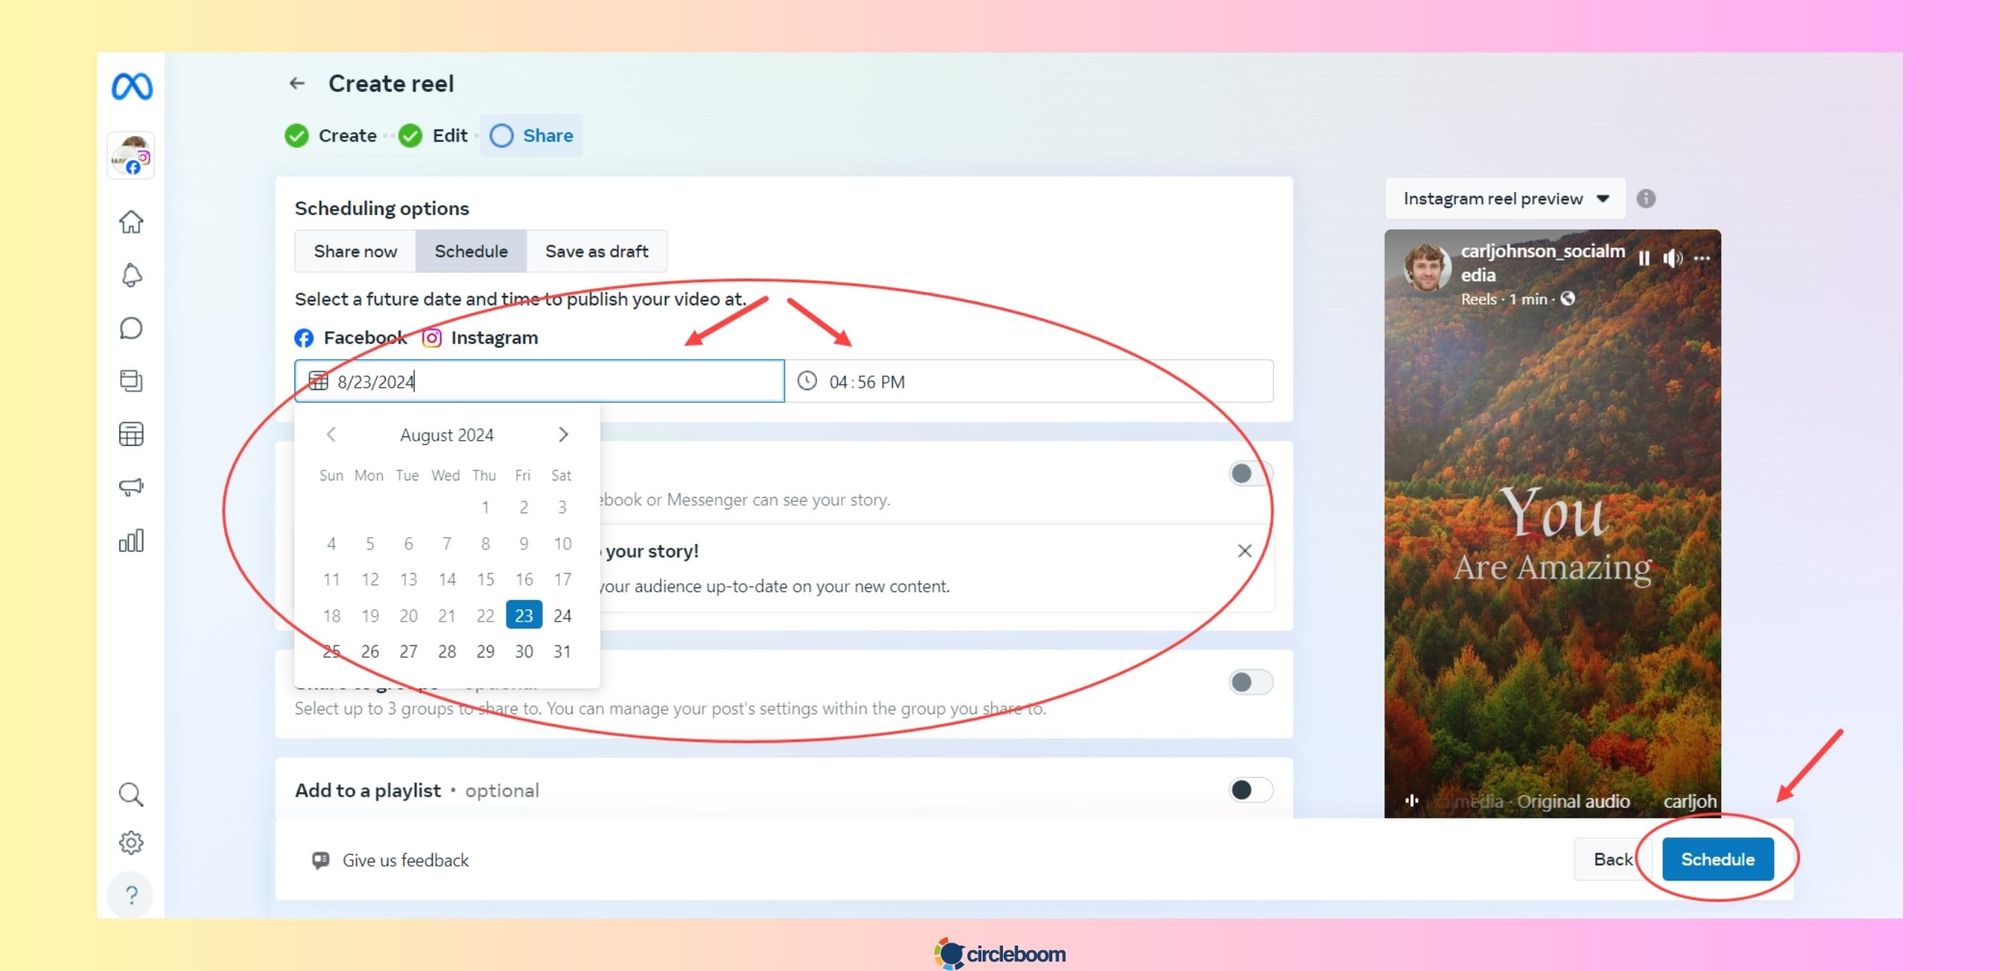Click the Give us feedback link
The height and width of the screenshot is (971, 2000).
(405, 860)
